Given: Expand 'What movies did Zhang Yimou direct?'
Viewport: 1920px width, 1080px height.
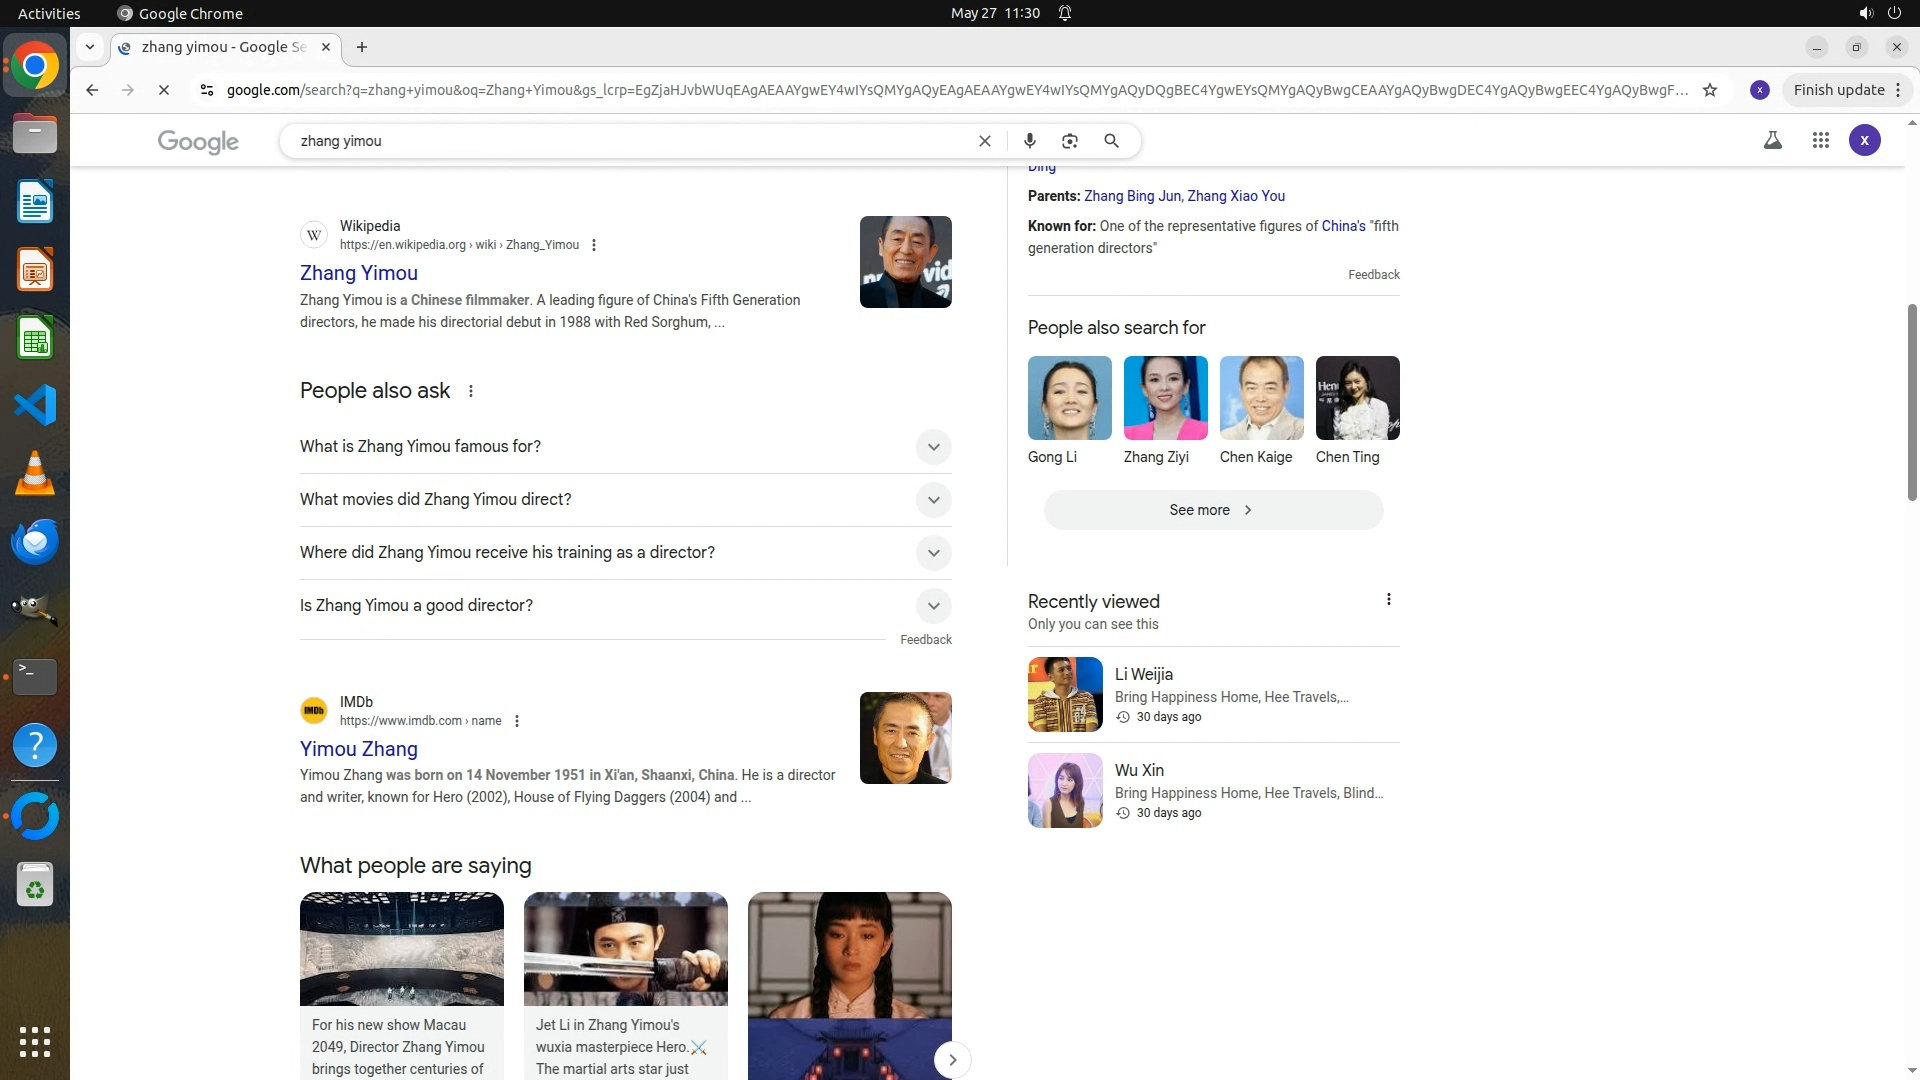Looking at the screenshot, I should 933,500.
